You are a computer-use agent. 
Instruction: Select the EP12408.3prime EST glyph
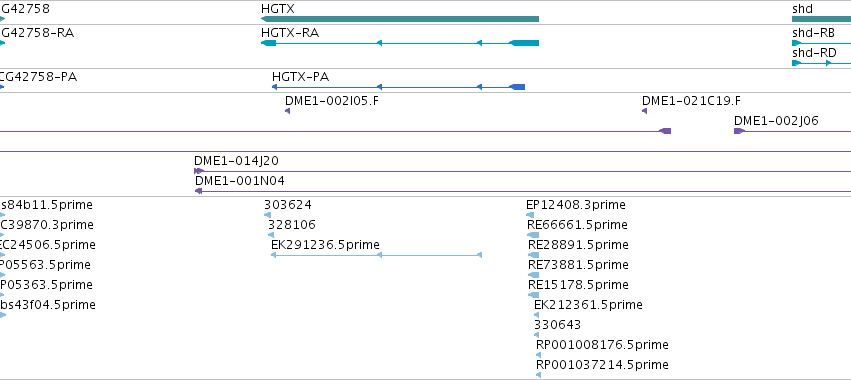tap(530, 215)
